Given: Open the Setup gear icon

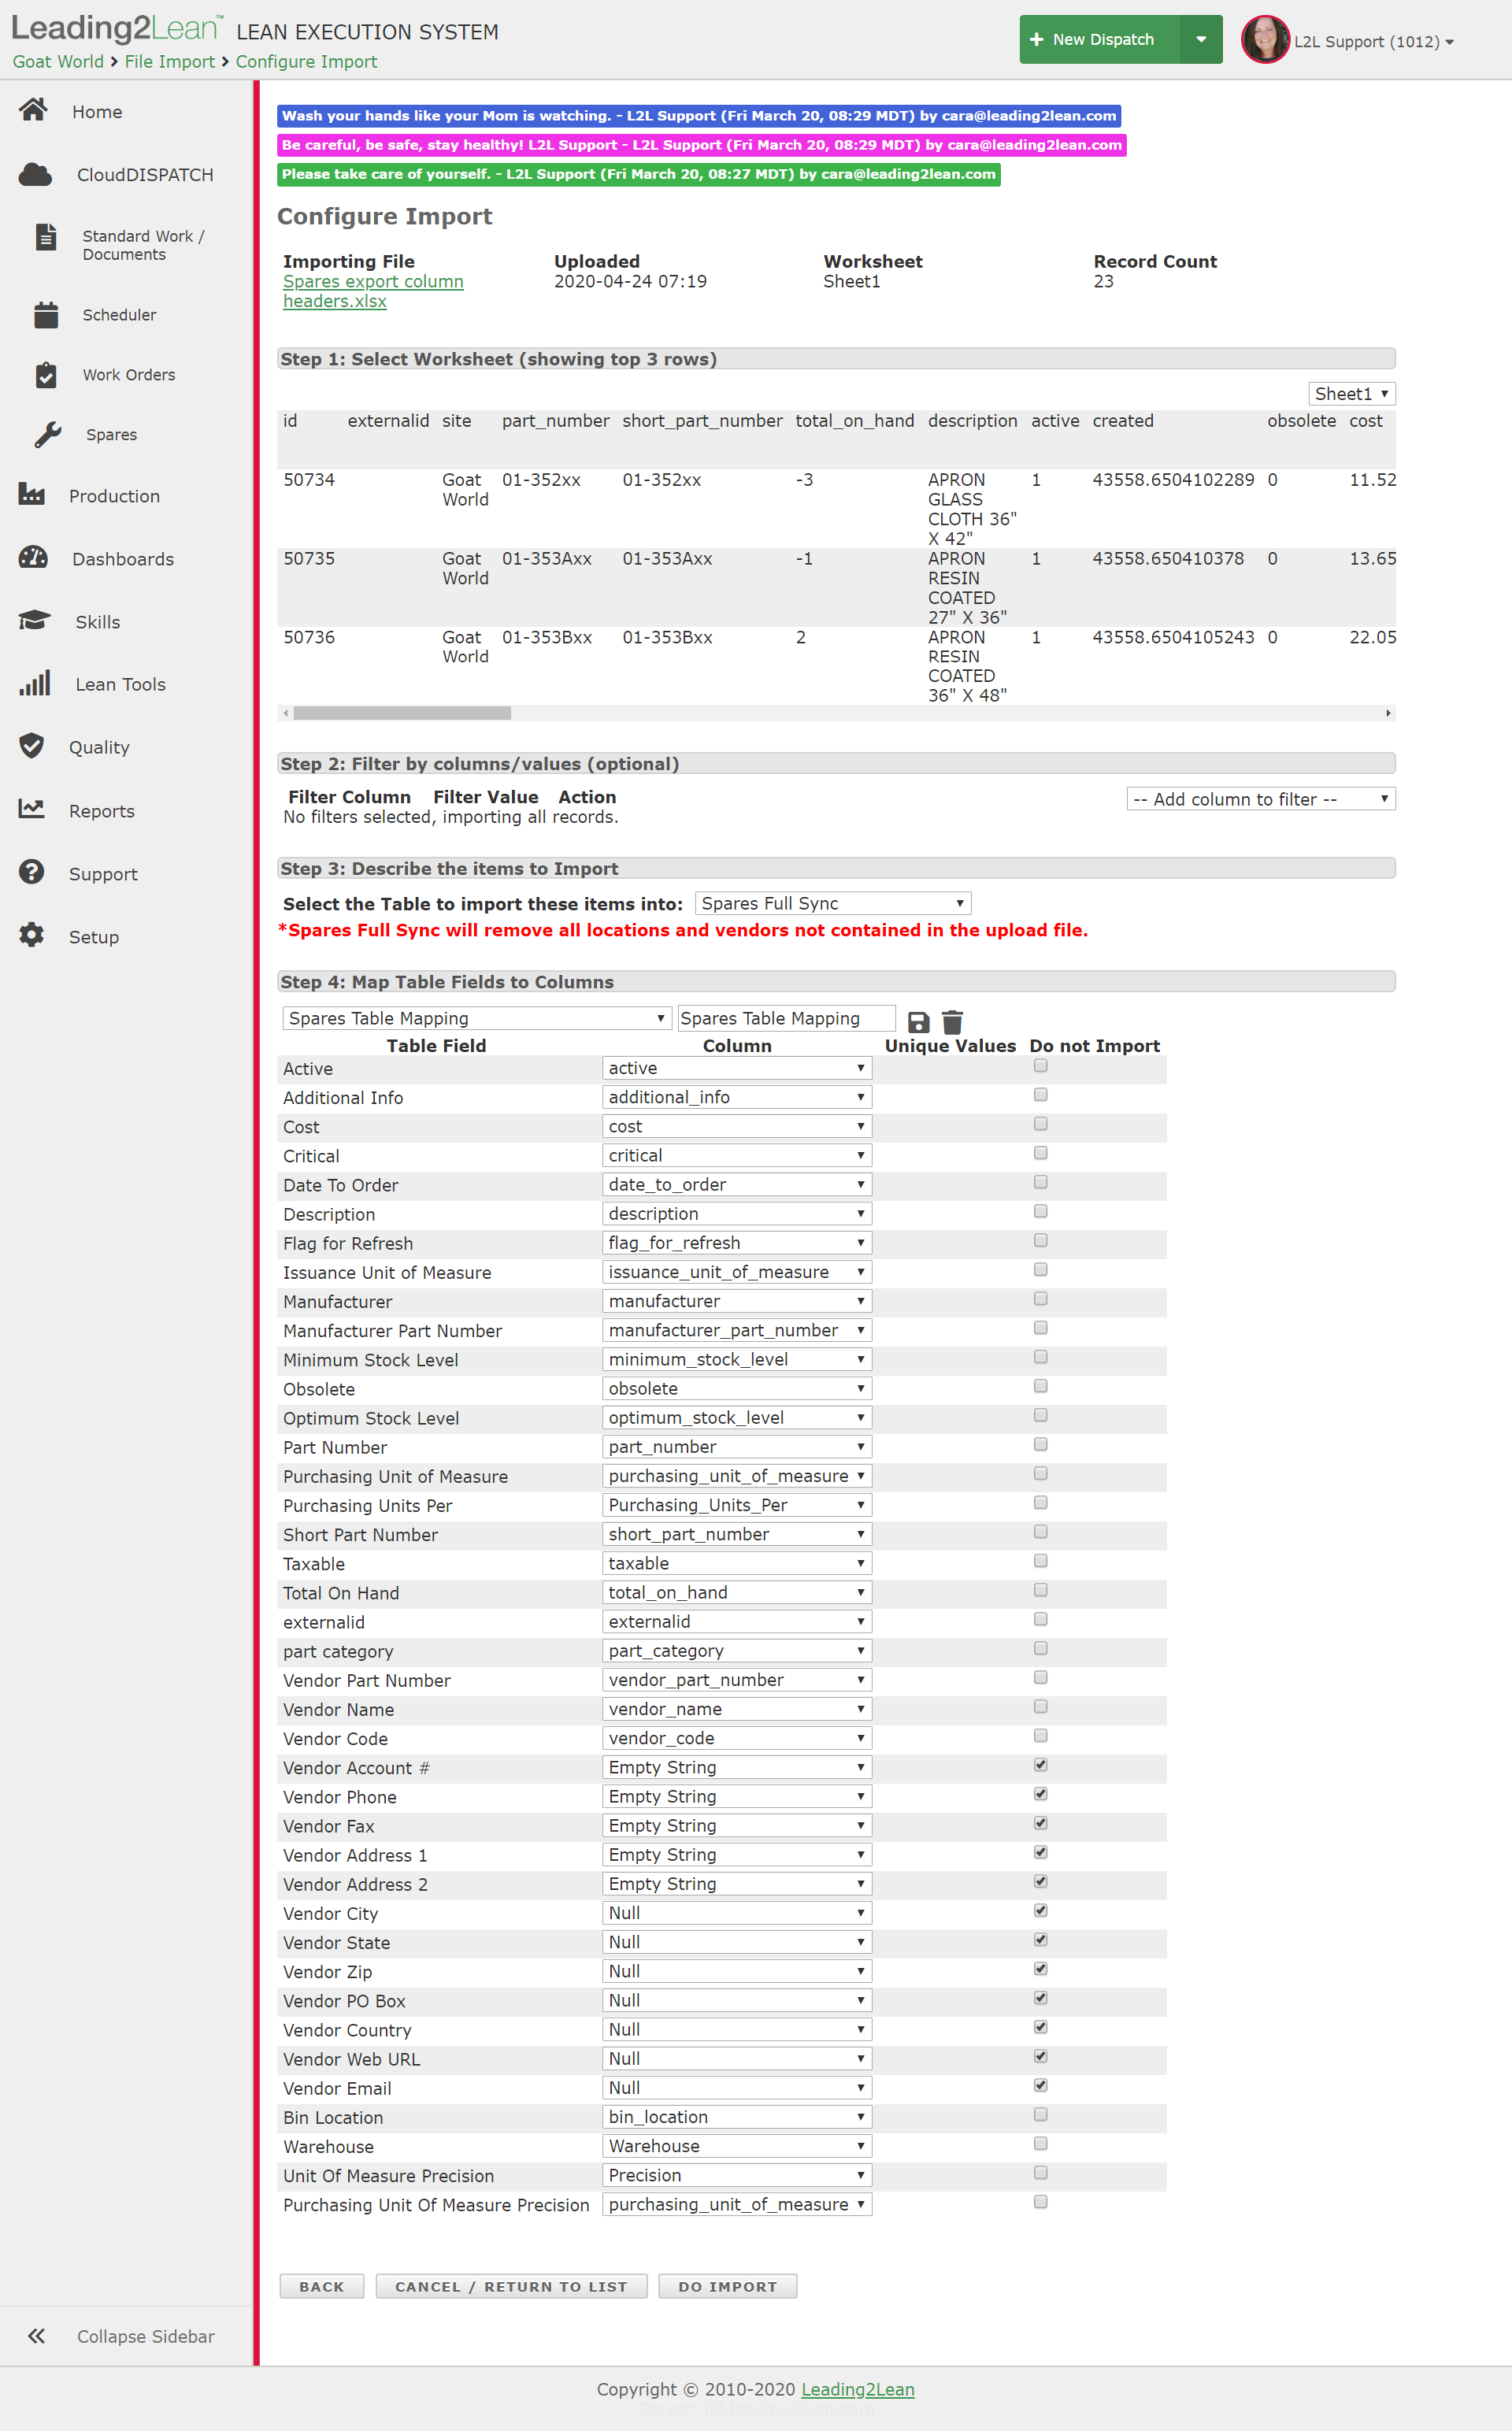Looking at the screenshot, I should 32,935.
